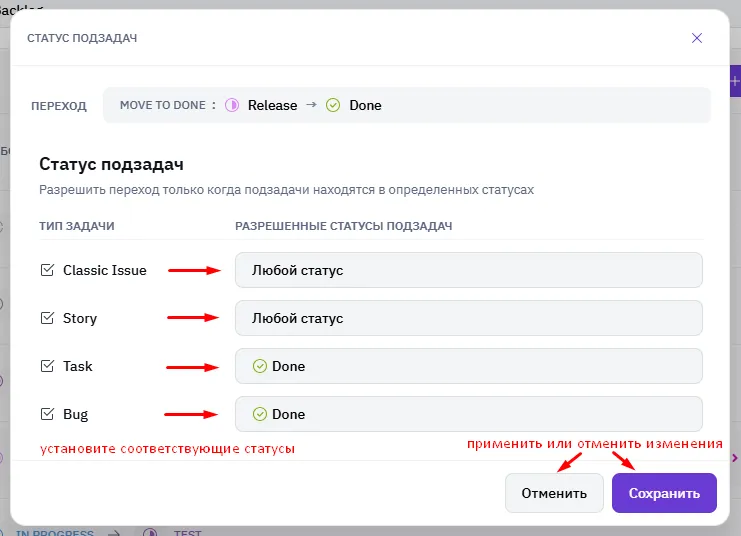Click the Task type label
The height and width of the screenshot is (536, 741).
(x=78, y=366)
